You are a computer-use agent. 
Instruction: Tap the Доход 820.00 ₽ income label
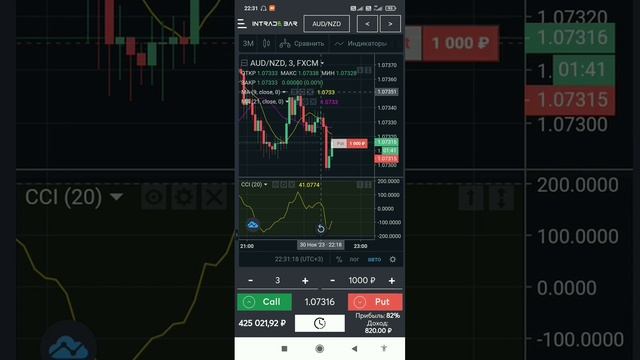(378, 327)
